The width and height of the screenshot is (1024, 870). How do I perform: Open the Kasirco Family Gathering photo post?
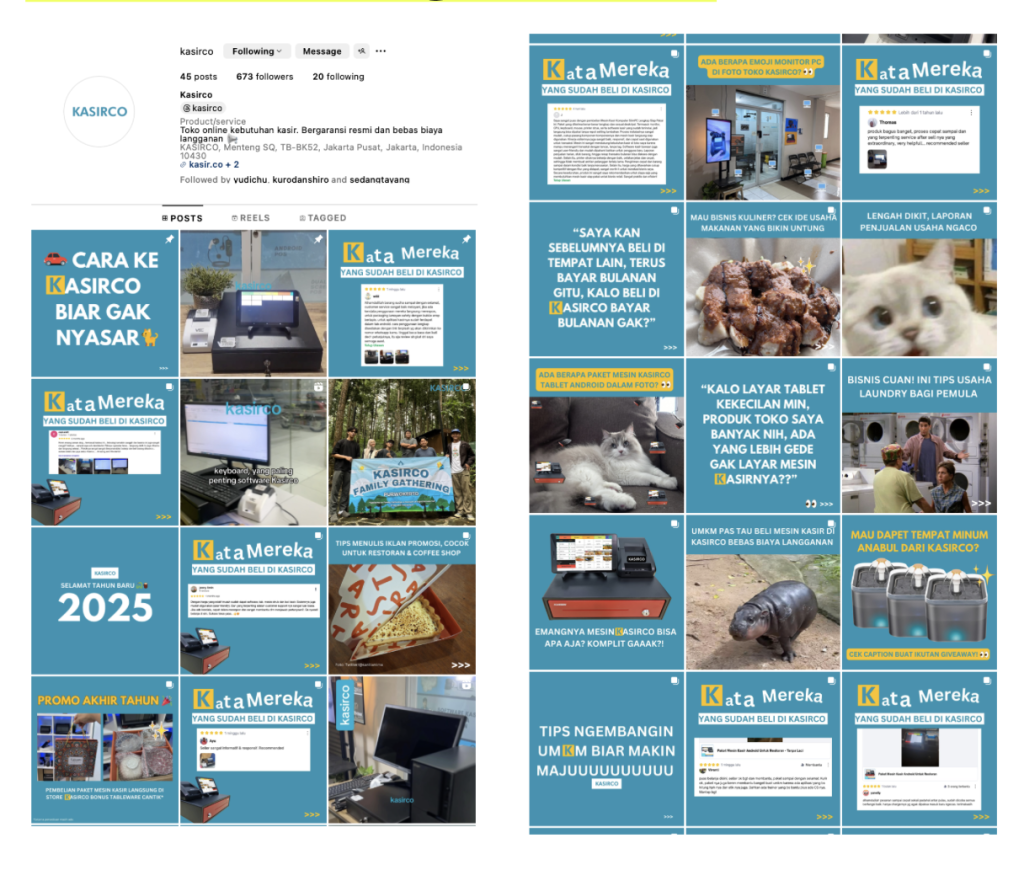402,452
